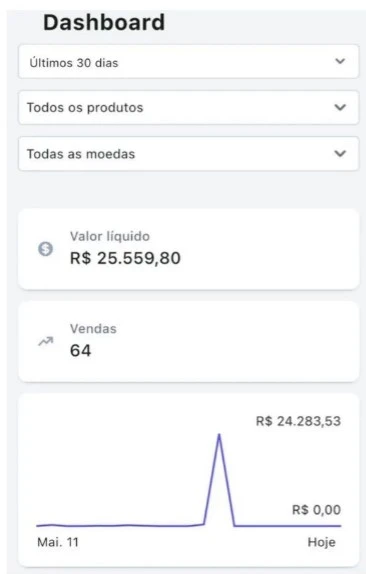Click the chevron on Últimos 30 dias
Viewport: 366px width, 574px height.
point(340,61)
